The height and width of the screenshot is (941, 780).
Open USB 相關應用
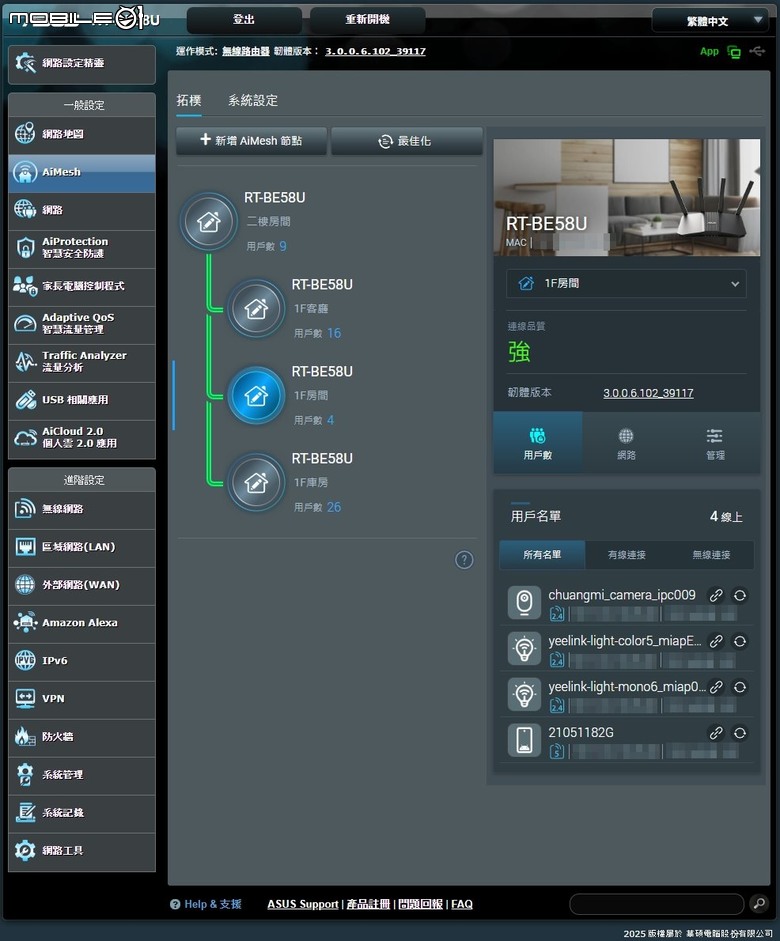pyautogui.click(x=82, y=400)
